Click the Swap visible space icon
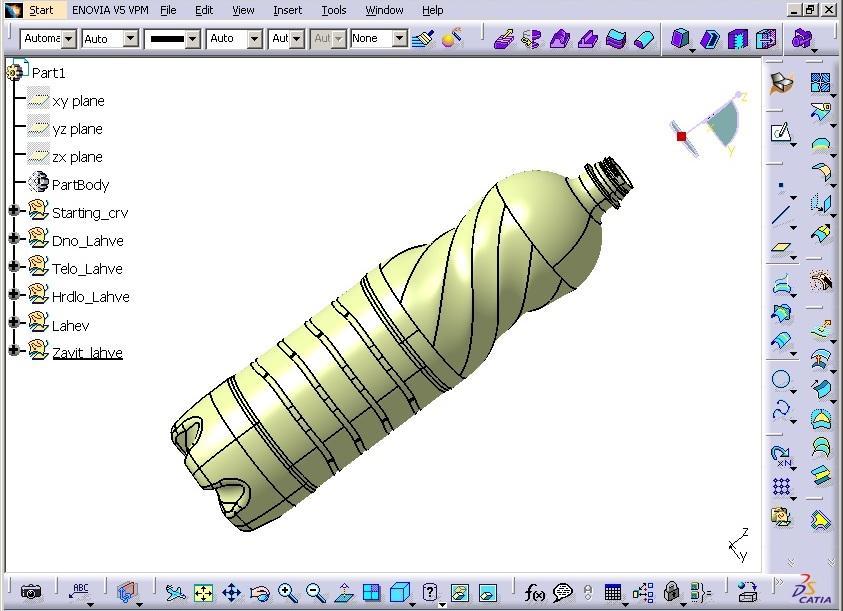The width and height of the screenshot is (843, 611). pos(488,593)
